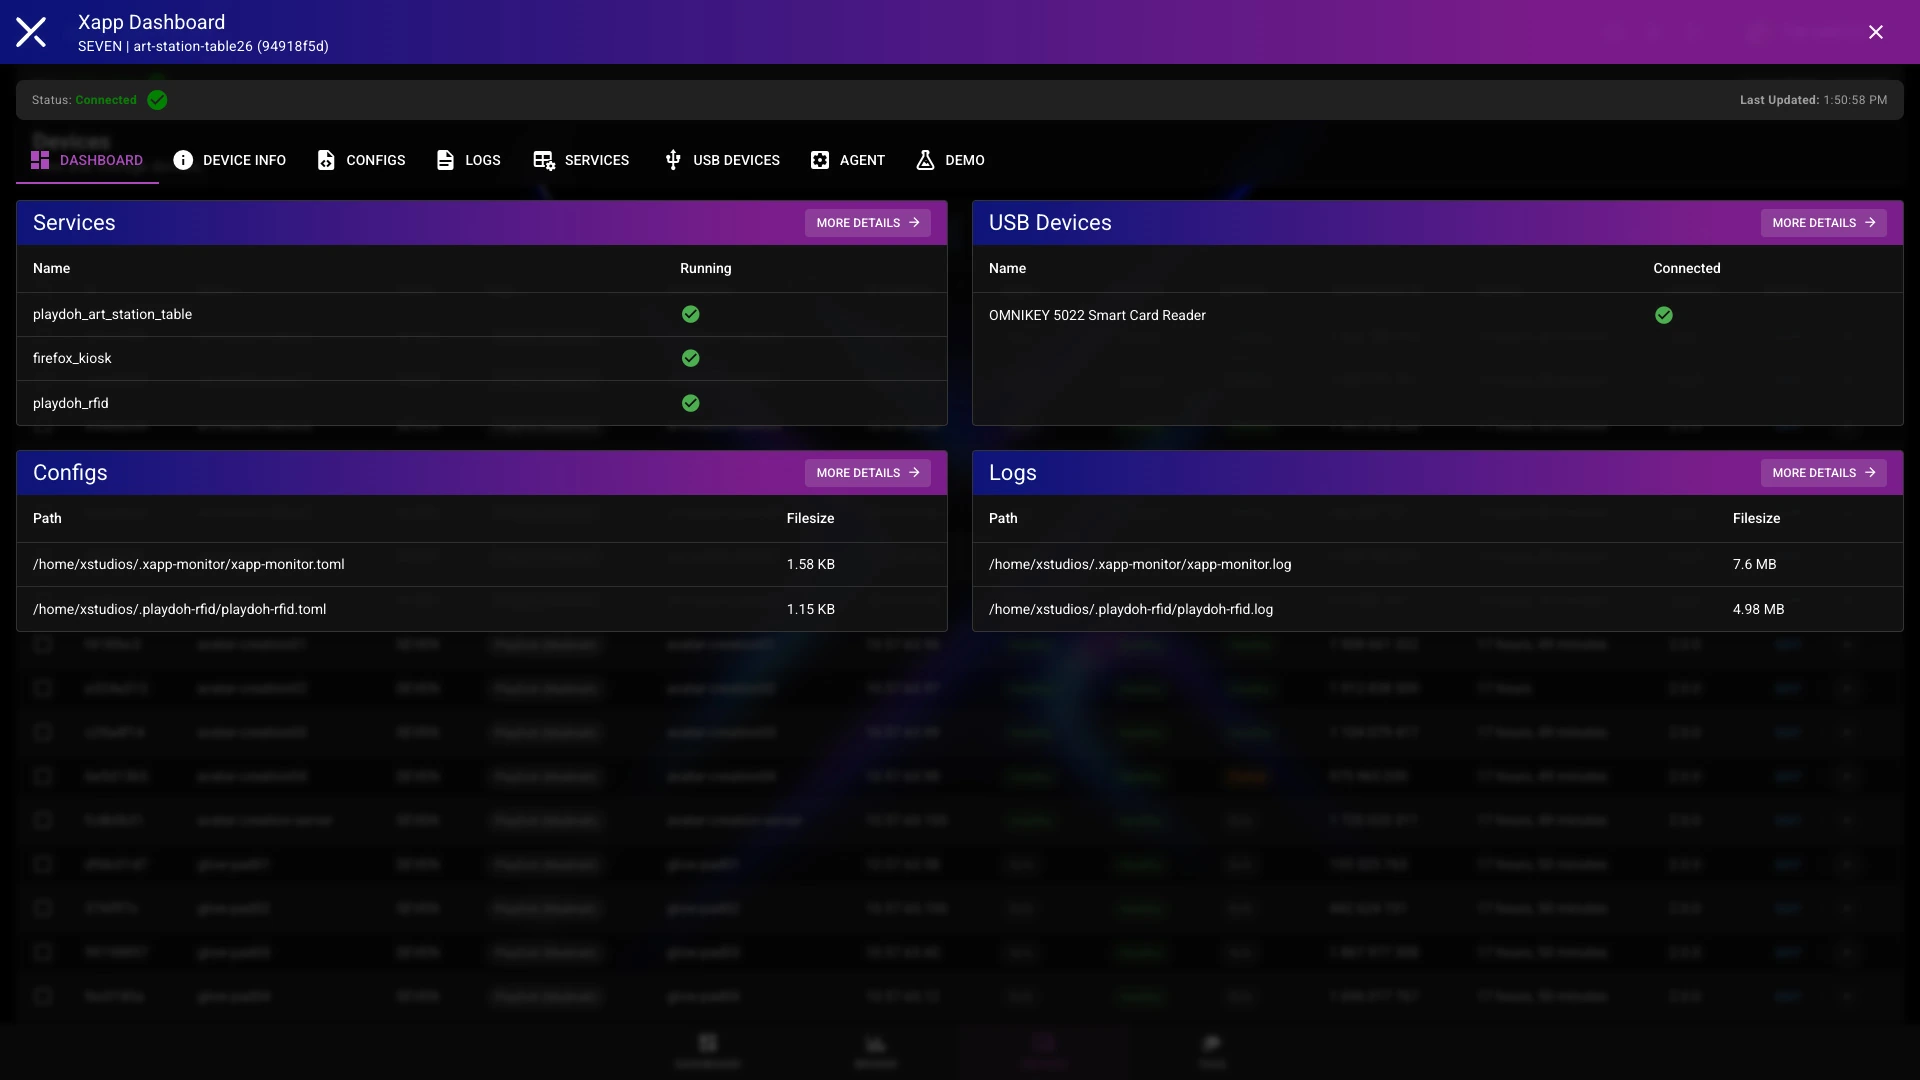Screen dimensions: 1920x1080
Task: Click the 1.58 KB filesize value
Action: click(811, 564)
